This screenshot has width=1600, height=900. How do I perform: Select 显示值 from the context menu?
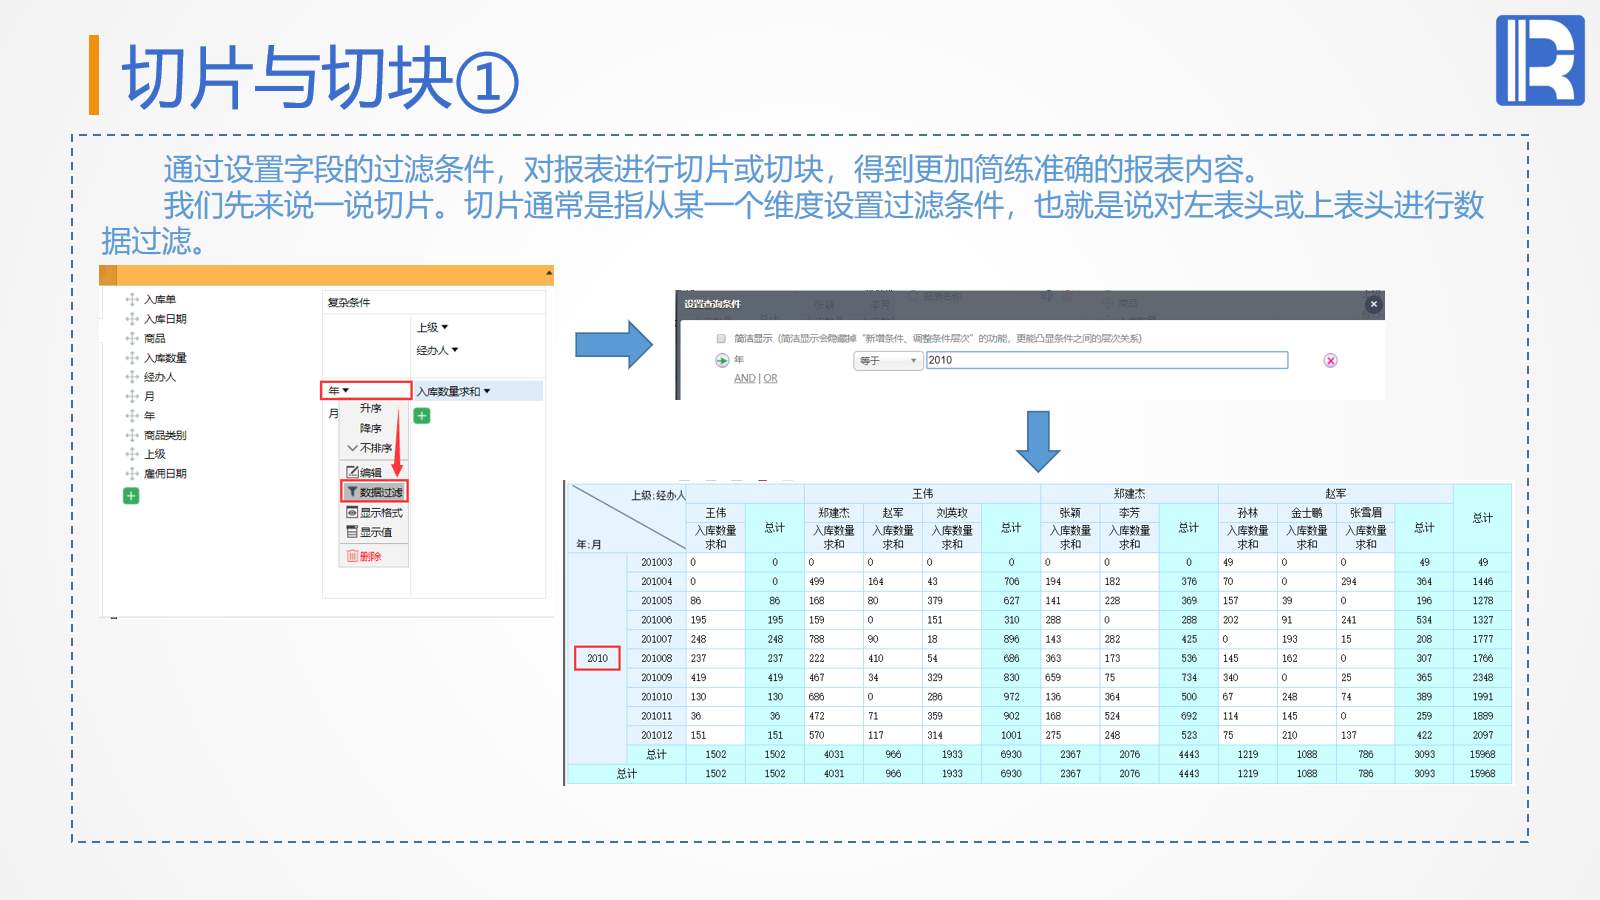376,532
